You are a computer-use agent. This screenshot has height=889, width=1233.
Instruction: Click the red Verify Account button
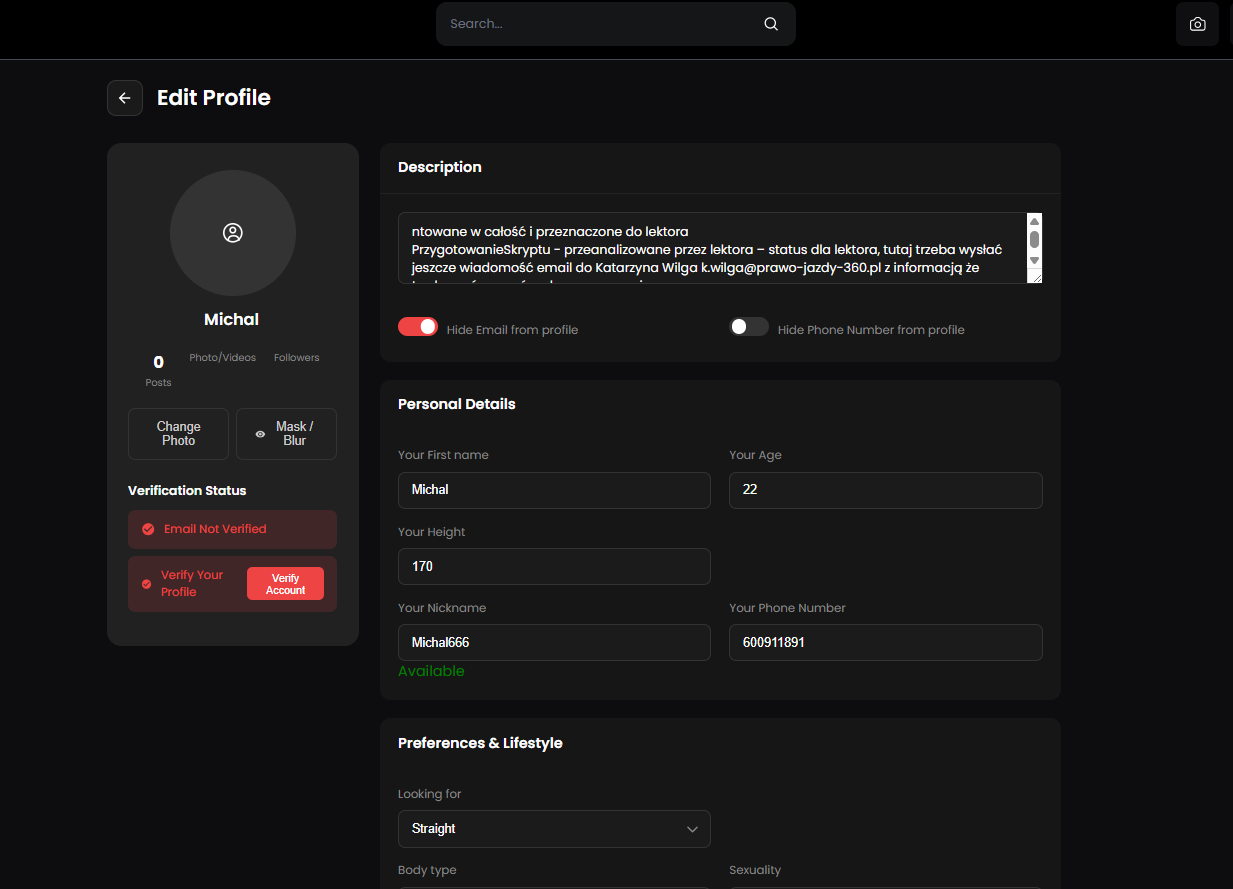[x=285, y=584]
